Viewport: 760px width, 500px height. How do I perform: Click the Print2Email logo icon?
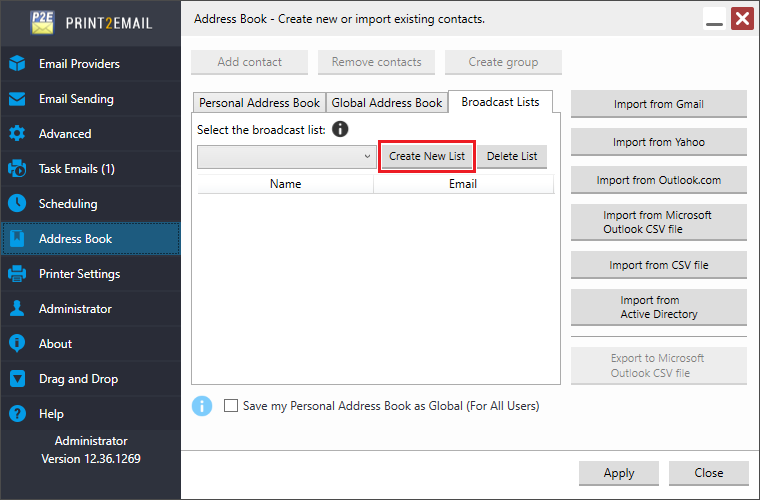point(42,22)
